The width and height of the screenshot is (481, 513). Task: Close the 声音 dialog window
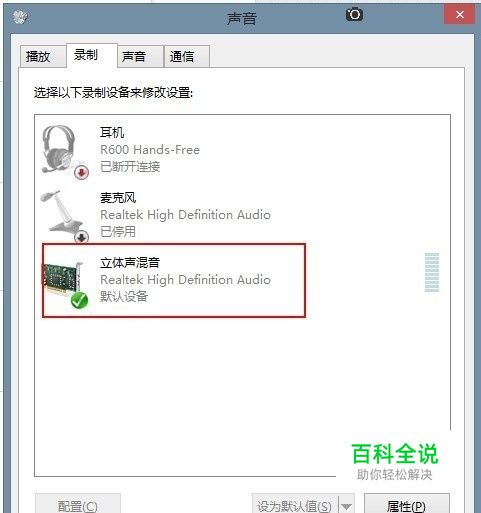click(x=460, y=15)
